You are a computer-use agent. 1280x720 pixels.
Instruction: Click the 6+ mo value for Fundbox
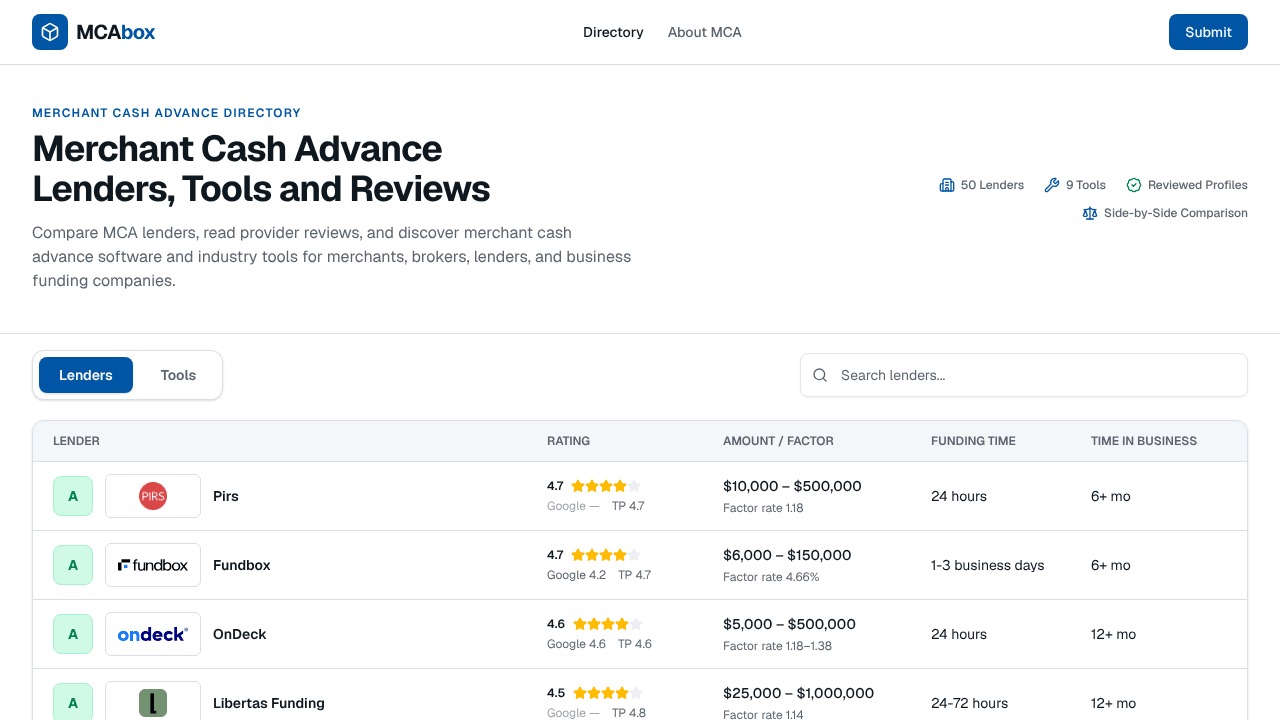[1111, 565]
